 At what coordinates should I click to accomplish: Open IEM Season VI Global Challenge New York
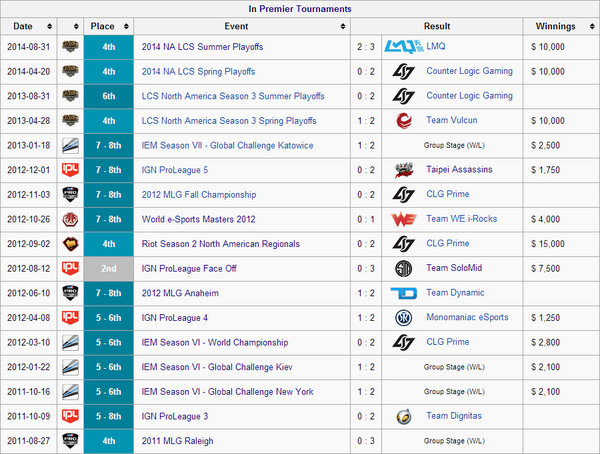coord(228,392)
